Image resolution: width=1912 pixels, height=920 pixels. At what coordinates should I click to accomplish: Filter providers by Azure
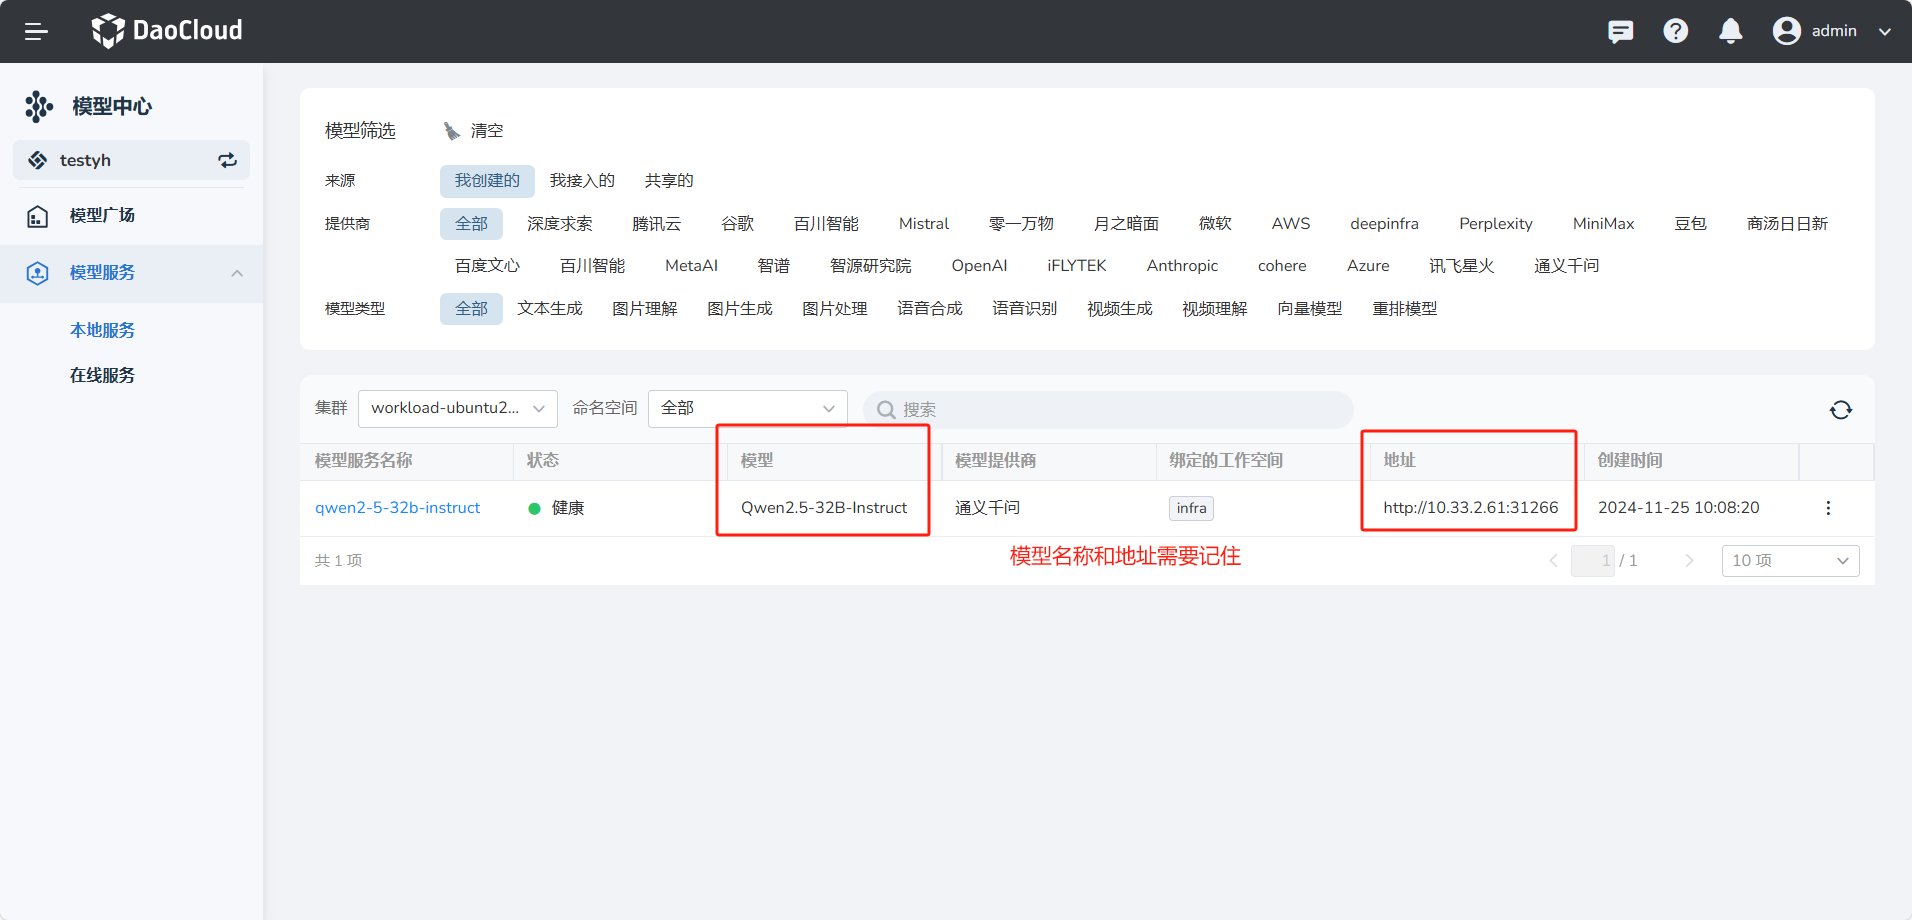tap(1368, 266)
